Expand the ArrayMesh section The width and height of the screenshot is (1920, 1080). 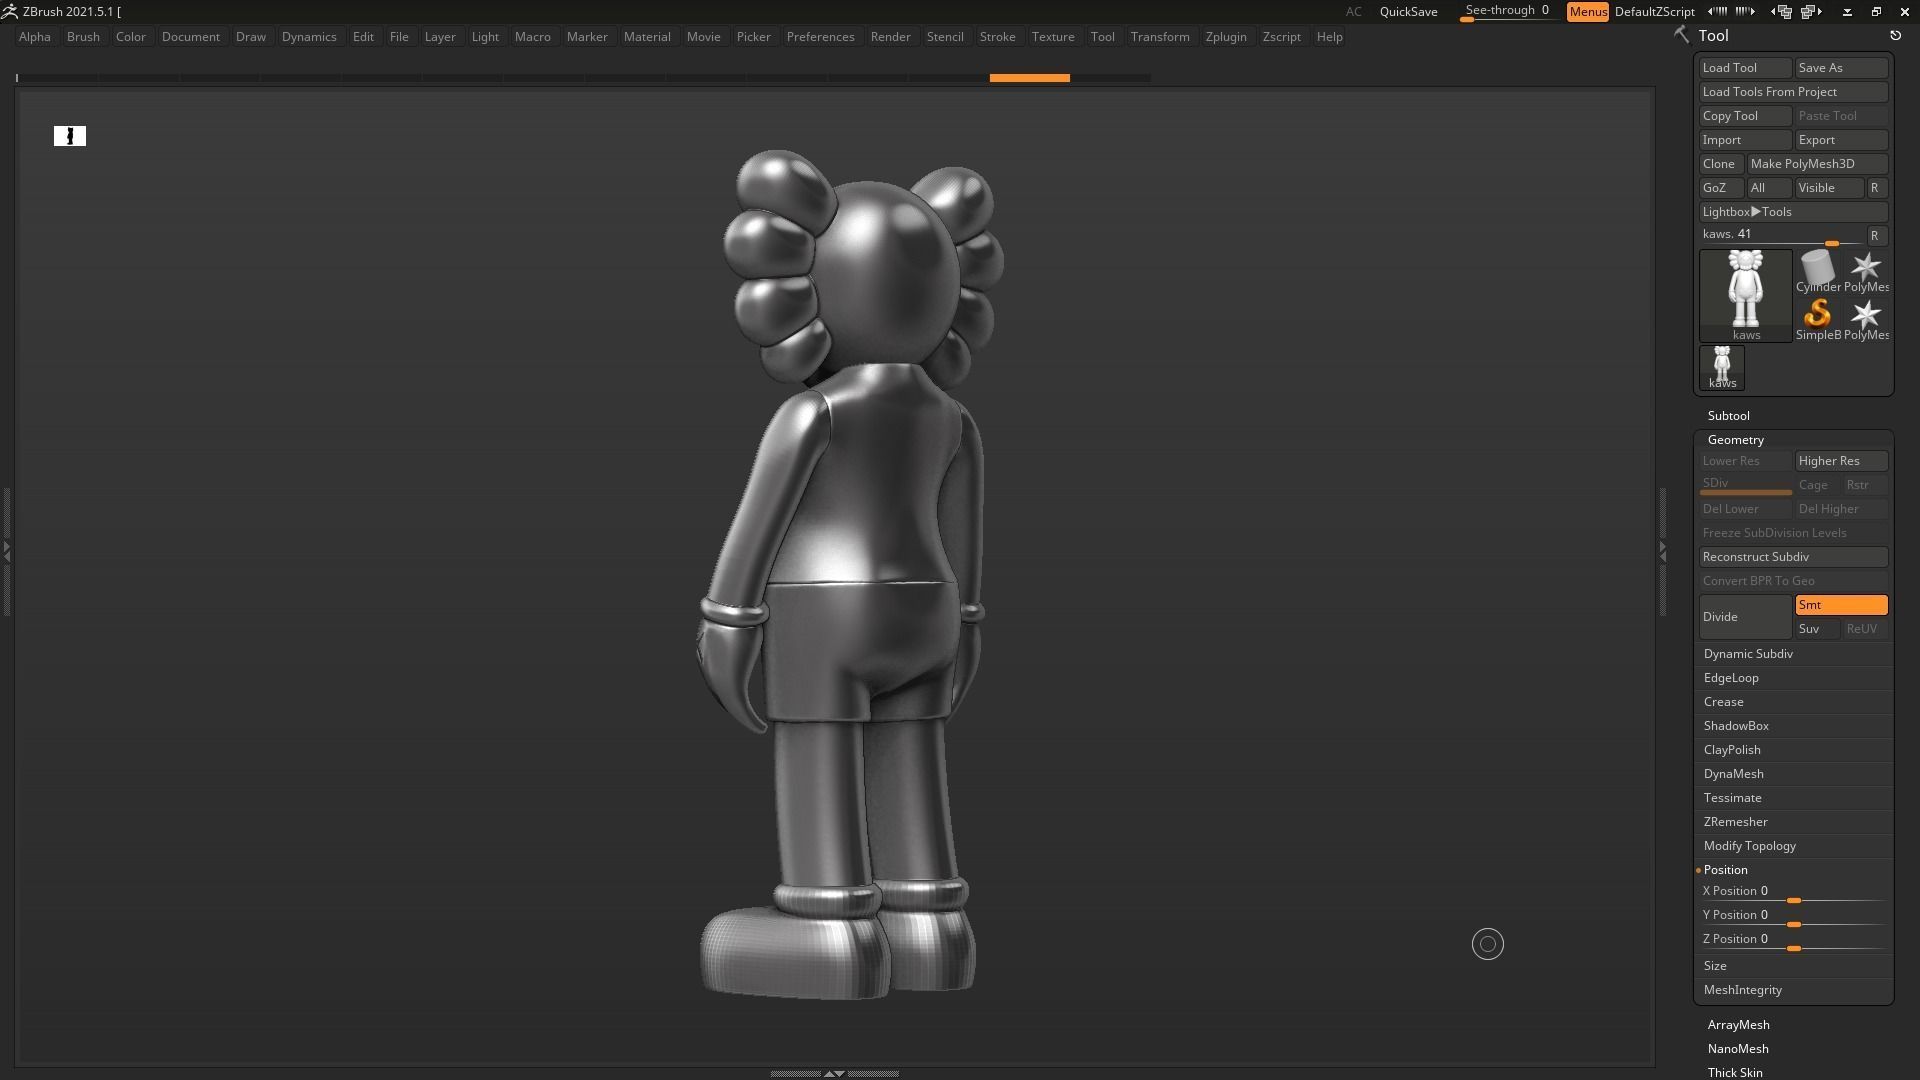1739,1025
